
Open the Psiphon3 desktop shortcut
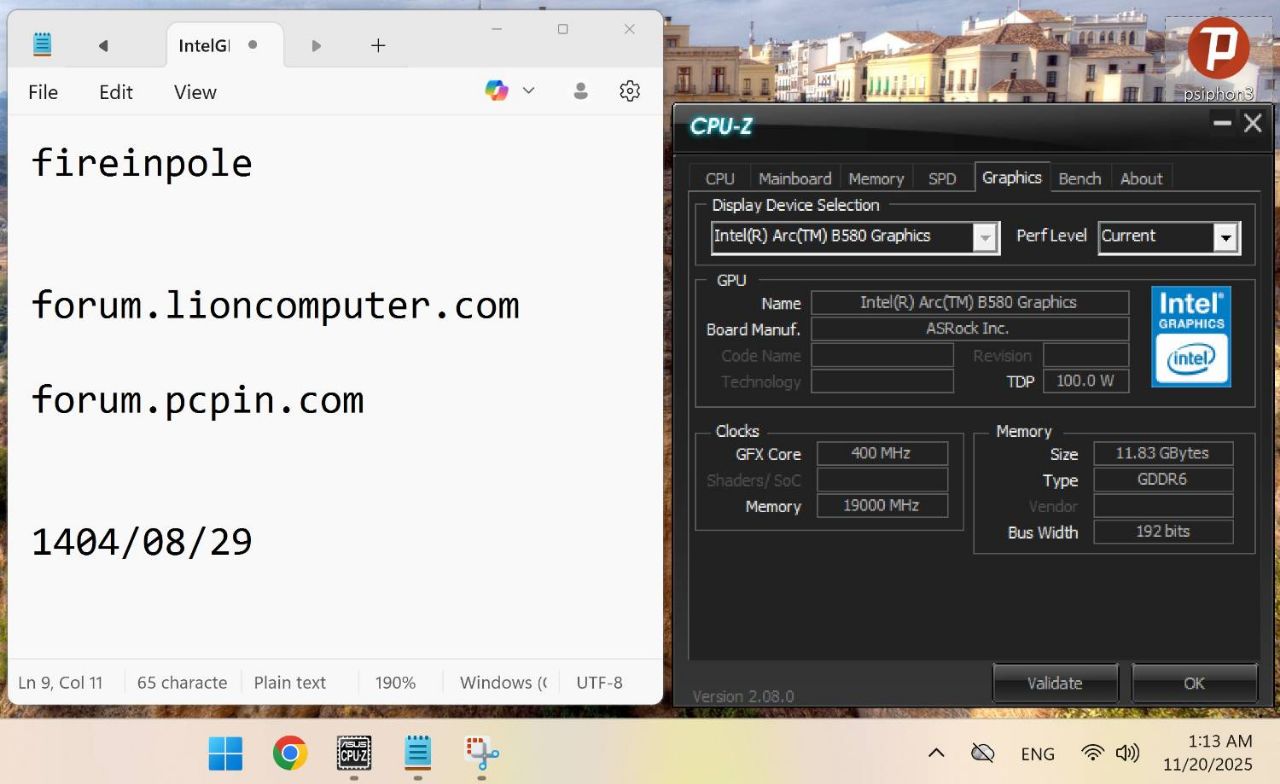click(1218, 50)
